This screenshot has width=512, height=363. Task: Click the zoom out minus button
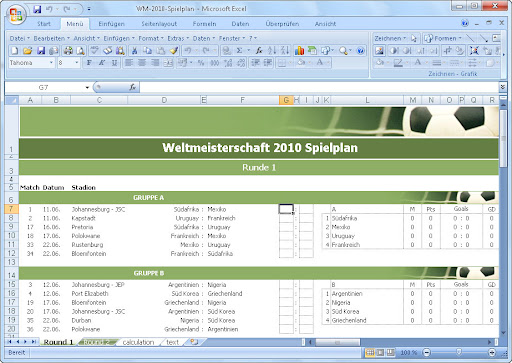[x=426, y=352]
